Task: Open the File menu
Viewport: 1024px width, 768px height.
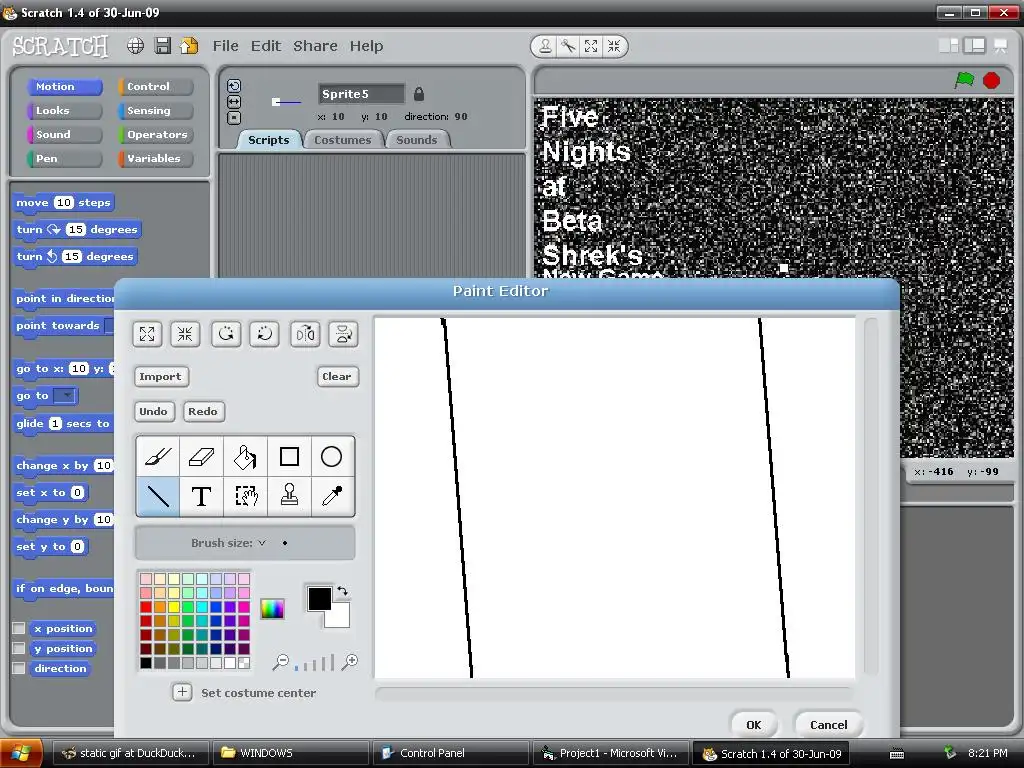Action: [x=225, y=46]
